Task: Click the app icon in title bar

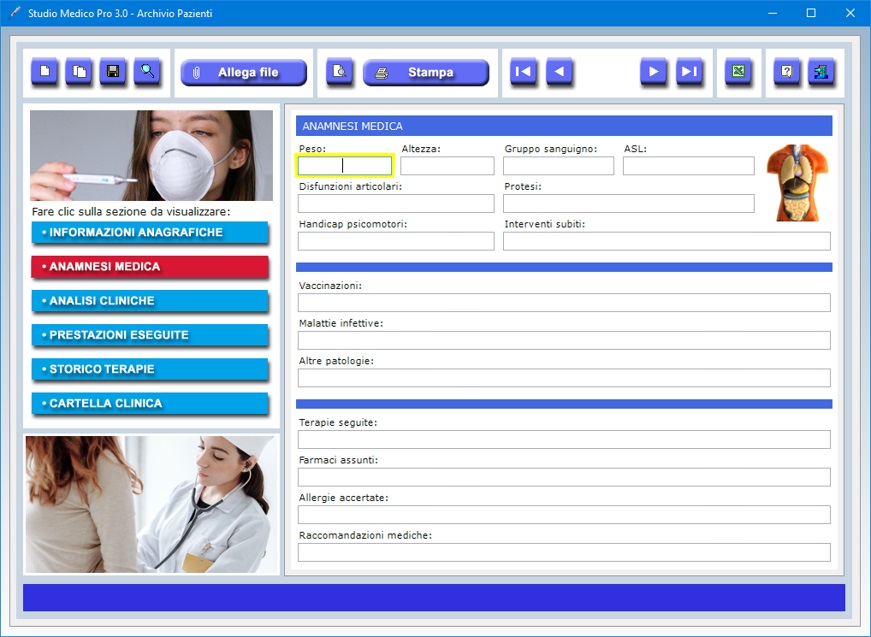Action: click(15, 13)
